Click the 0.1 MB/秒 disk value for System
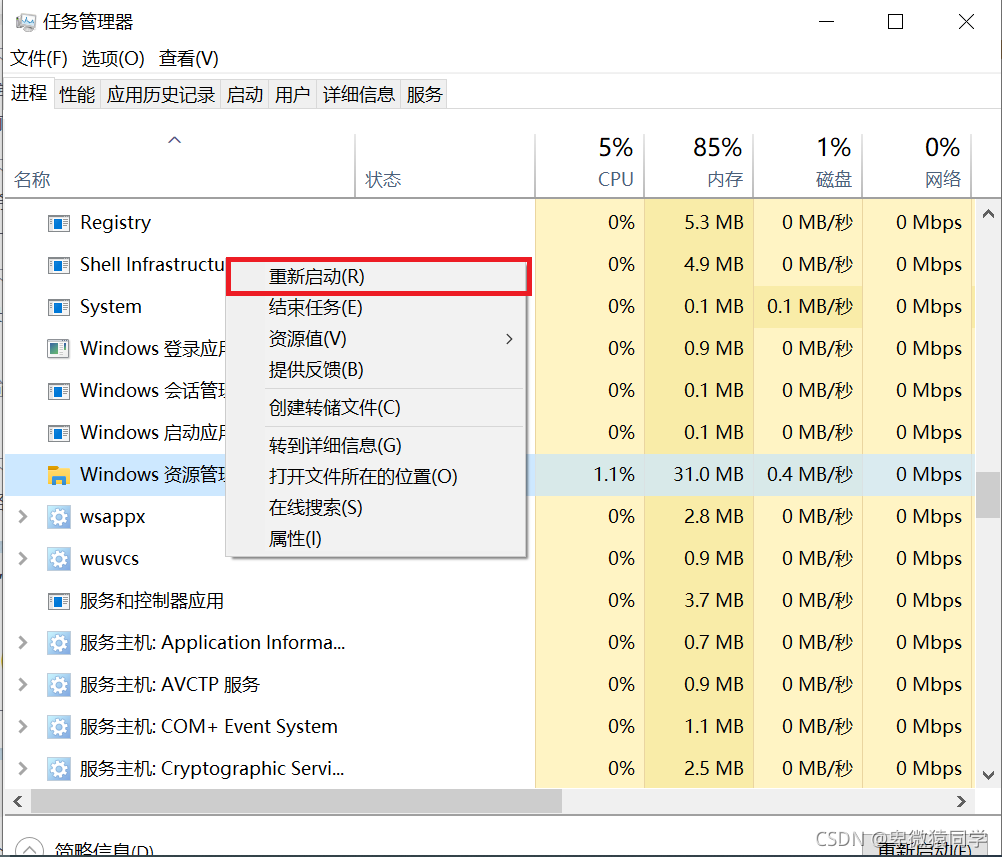Image resolution: width=1002 pixels, height=857 pixels. coord(810,306)
